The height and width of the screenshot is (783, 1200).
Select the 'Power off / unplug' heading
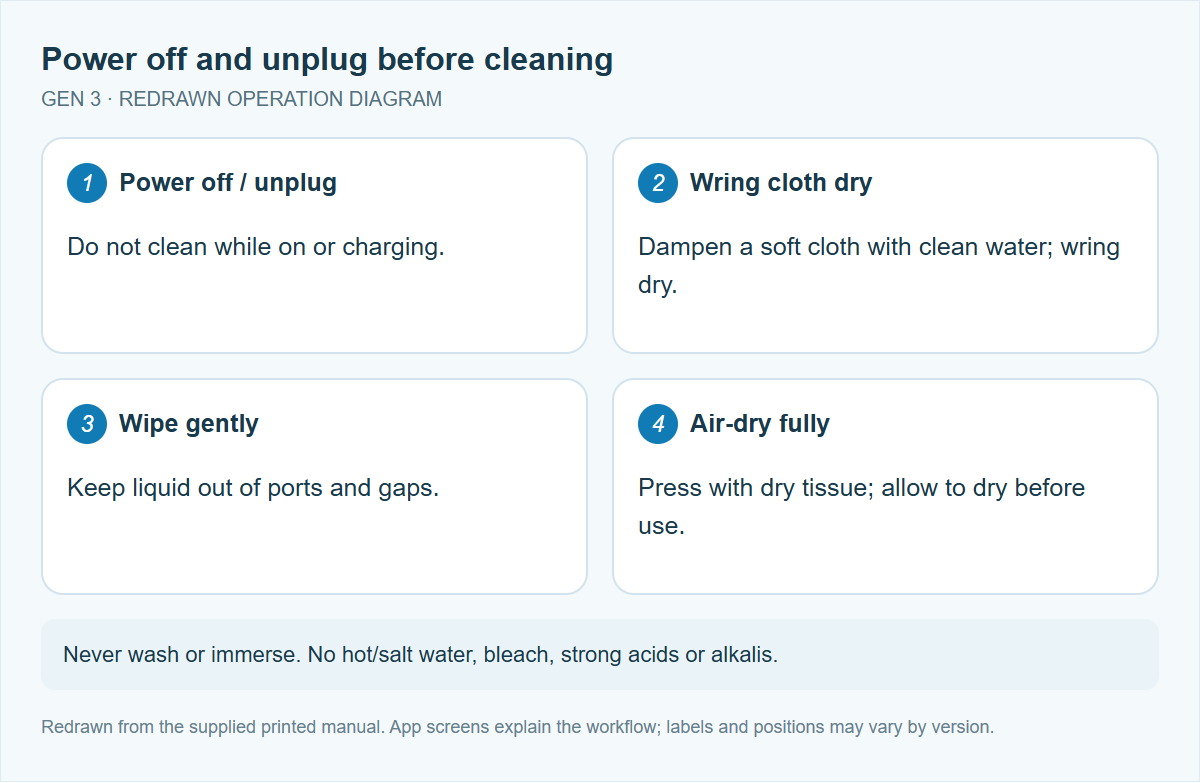pyautogui.click(x=228, y=183)
